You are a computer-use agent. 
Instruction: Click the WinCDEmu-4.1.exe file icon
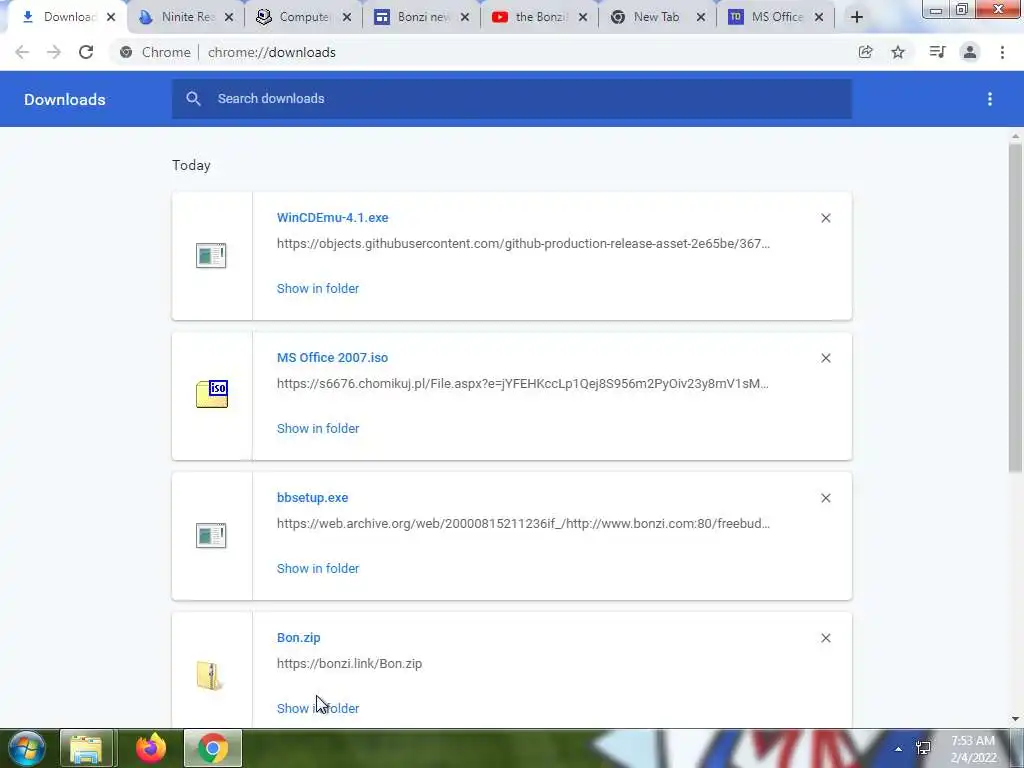click(x=211, y=255)
